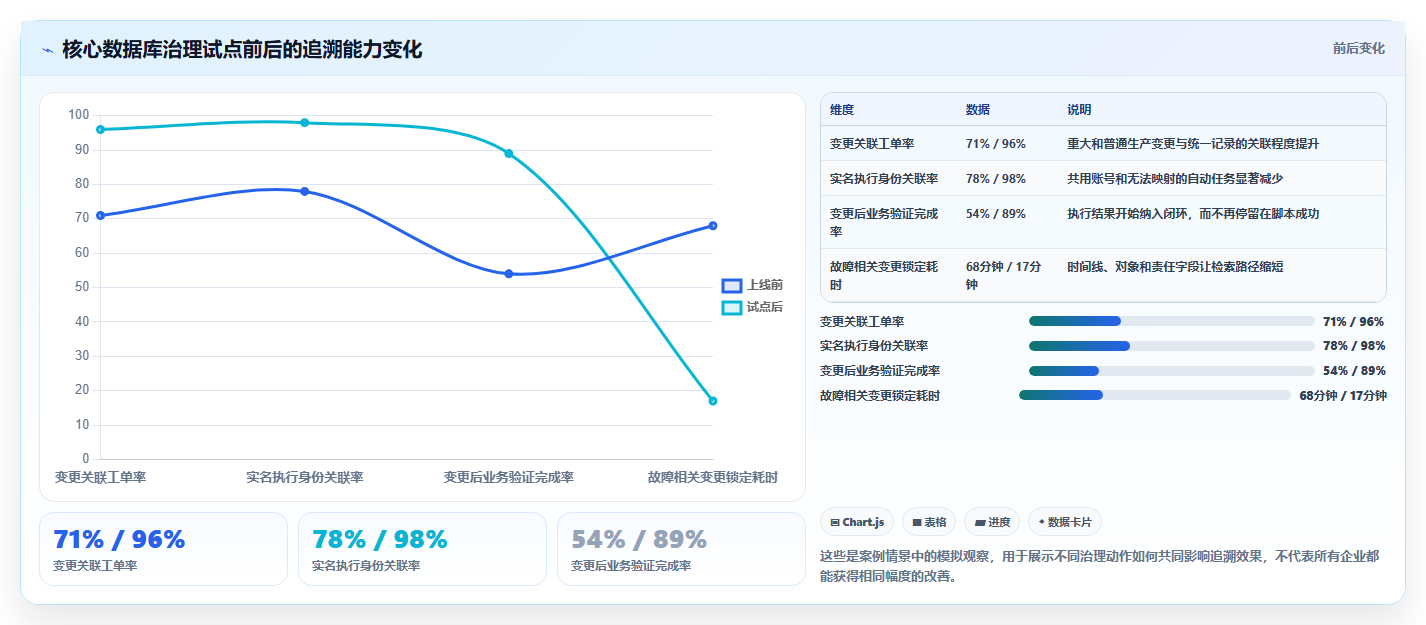This screenshot has width=1426, height=625.
Task: Click description 时间线、对象和责任字段让检索路径缩短
Action: tap(1175, 266)
